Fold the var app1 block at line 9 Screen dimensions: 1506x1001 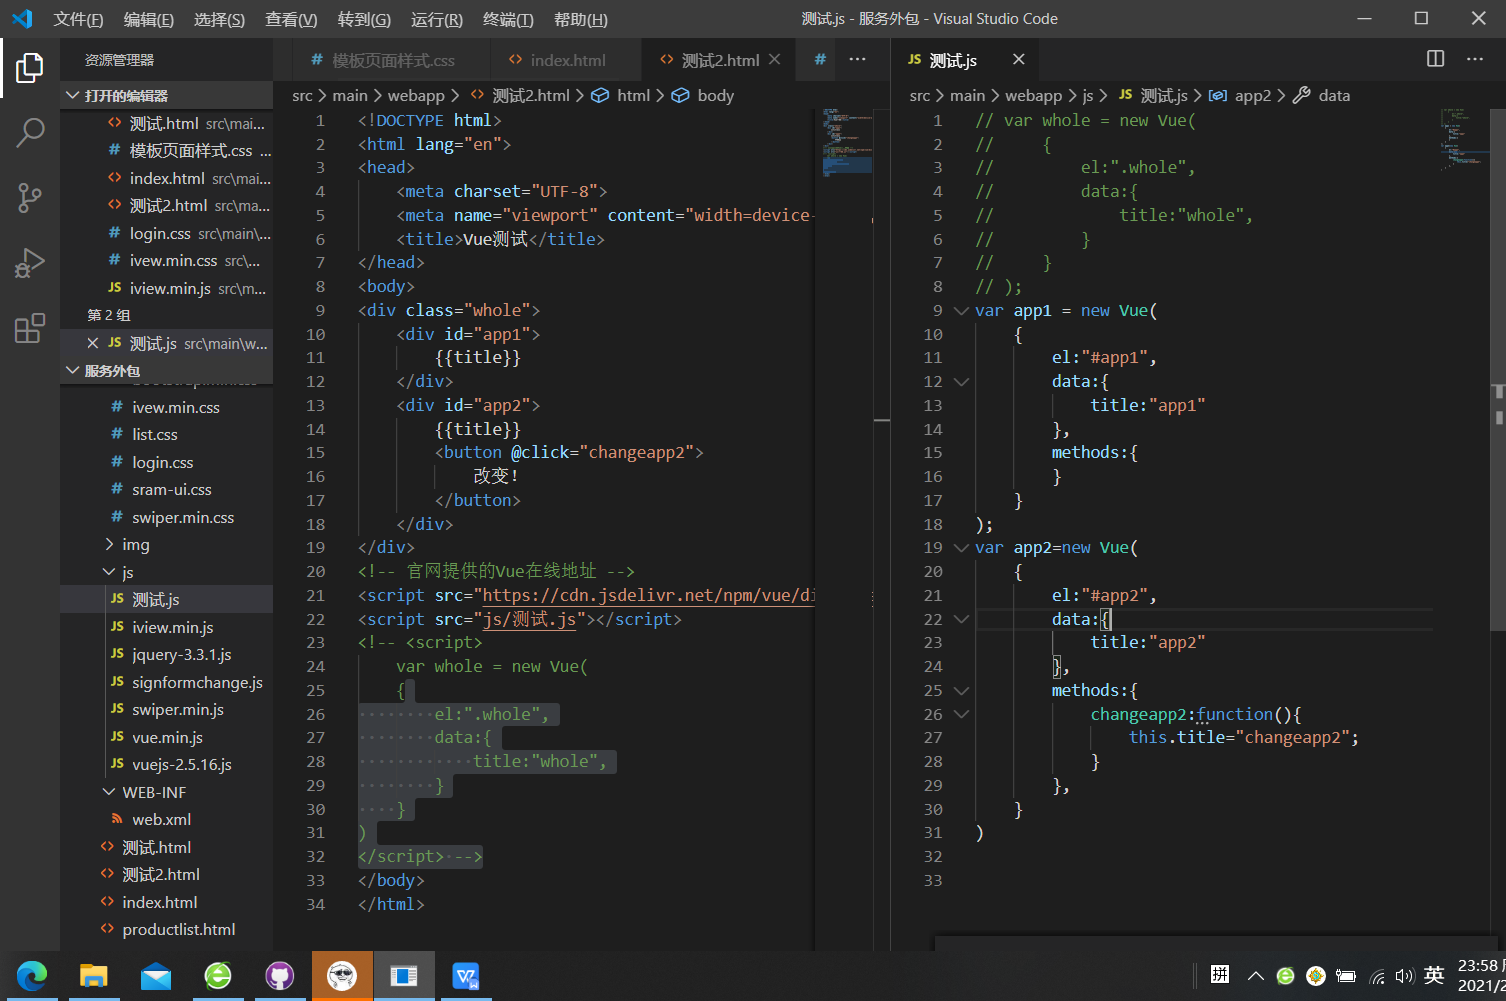(x=961, y=310)
